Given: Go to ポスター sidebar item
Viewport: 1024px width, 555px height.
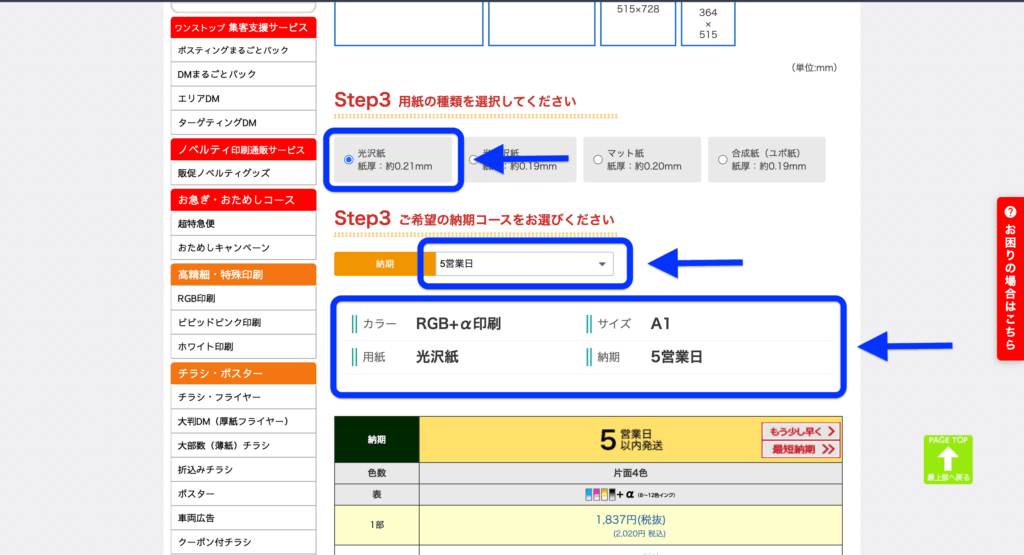Looking at the screenshot, I should click(x=243, y=494).
